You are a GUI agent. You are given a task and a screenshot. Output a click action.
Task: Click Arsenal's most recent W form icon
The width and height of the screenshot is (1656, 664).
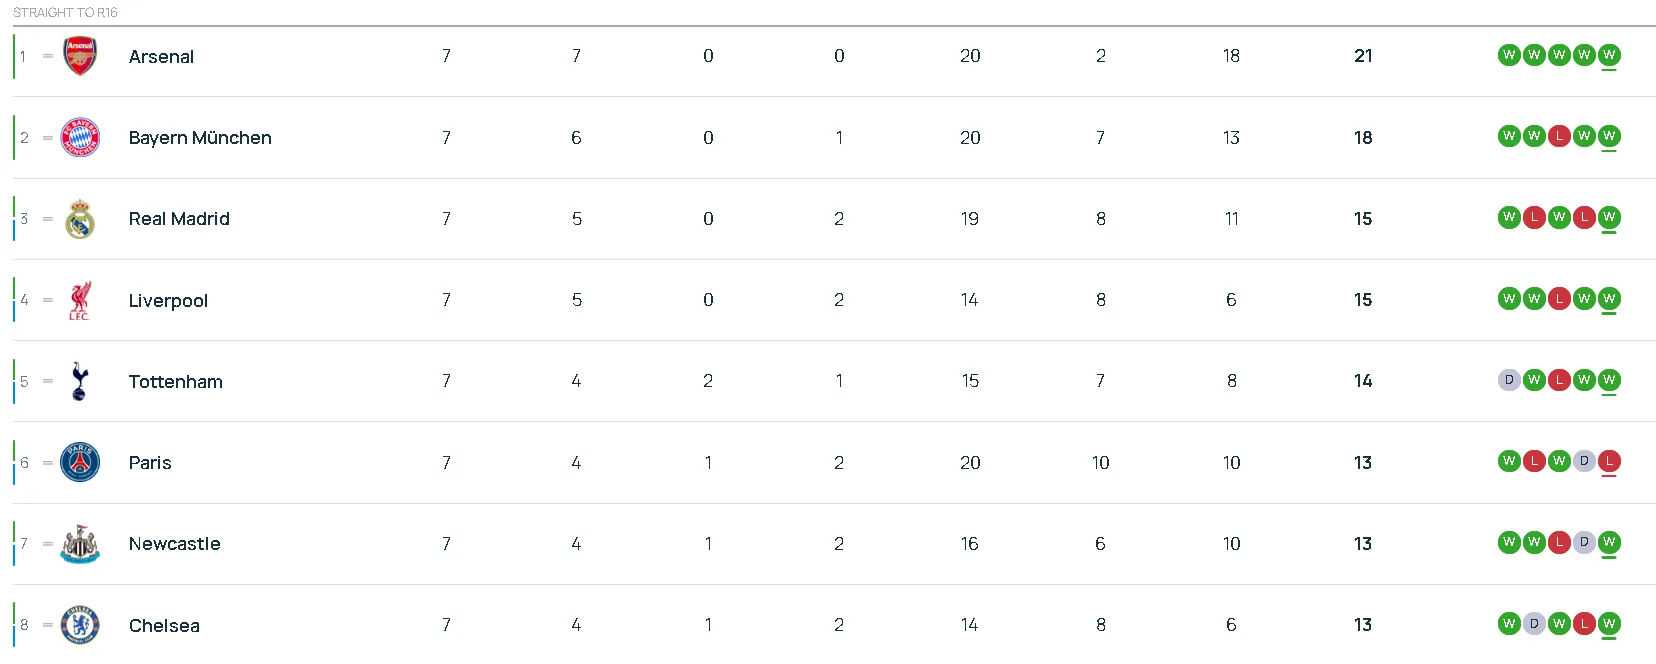click(1610, 55)
